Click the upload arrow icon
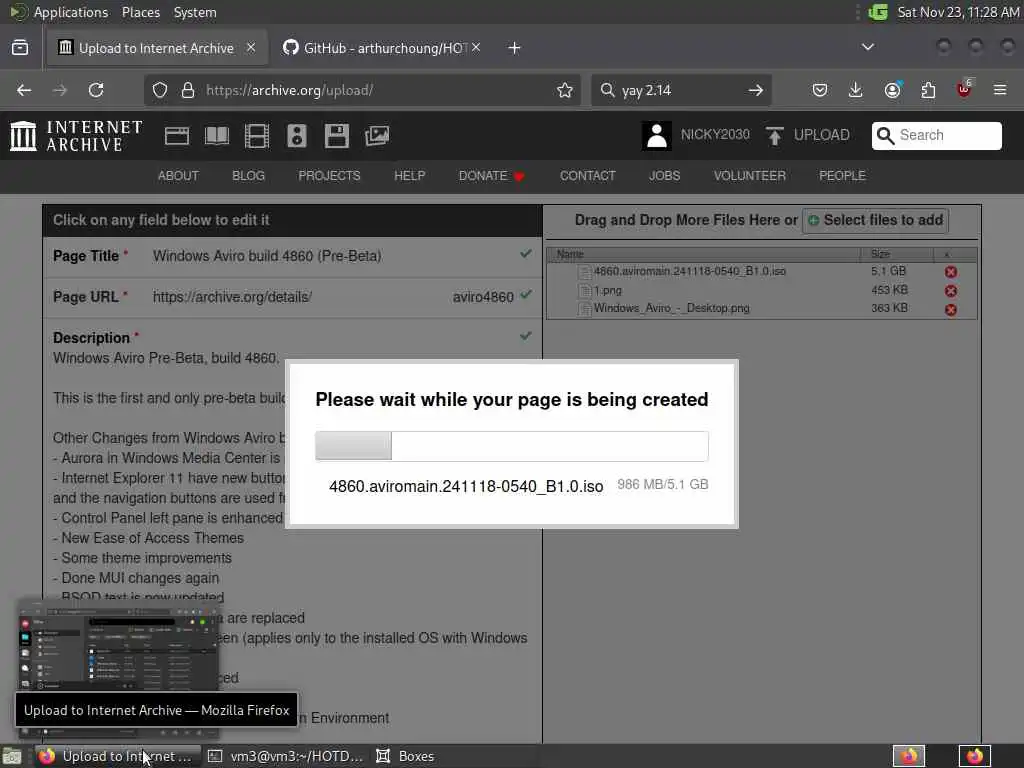1024x768 pixels. click(775, 136)
